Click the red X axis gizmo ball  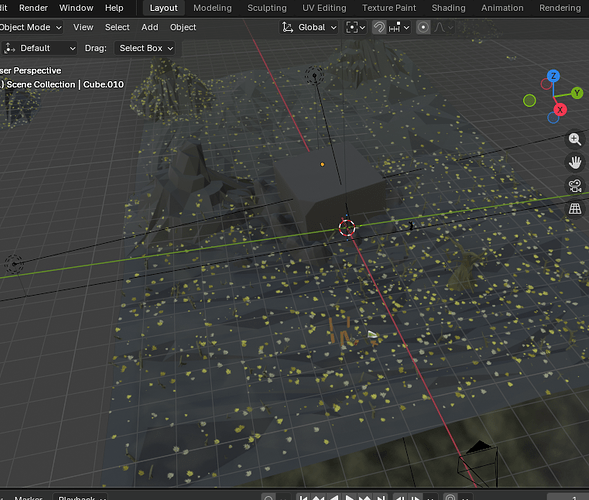(560, 110)
